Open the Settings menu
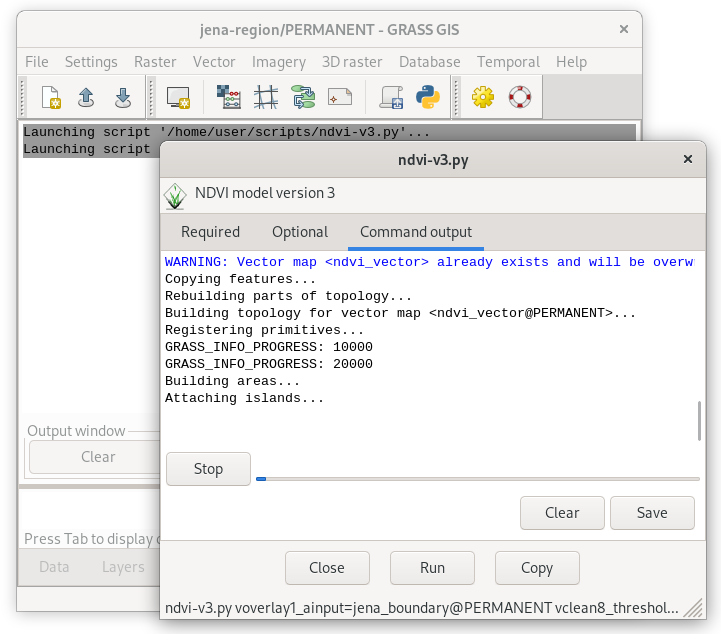The height and width of the screenshot is (634, 721). point(91,62)
